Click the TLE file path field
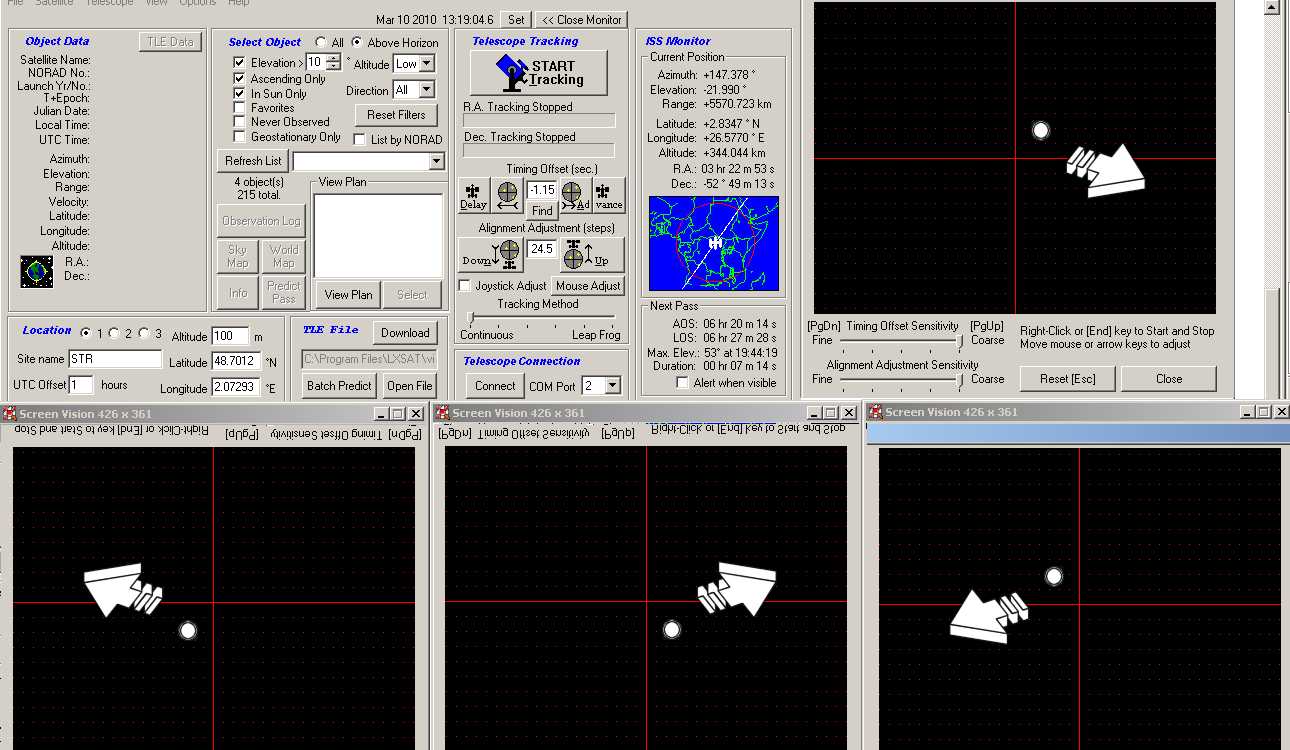 pyautogui.click(x=370, y=359)
